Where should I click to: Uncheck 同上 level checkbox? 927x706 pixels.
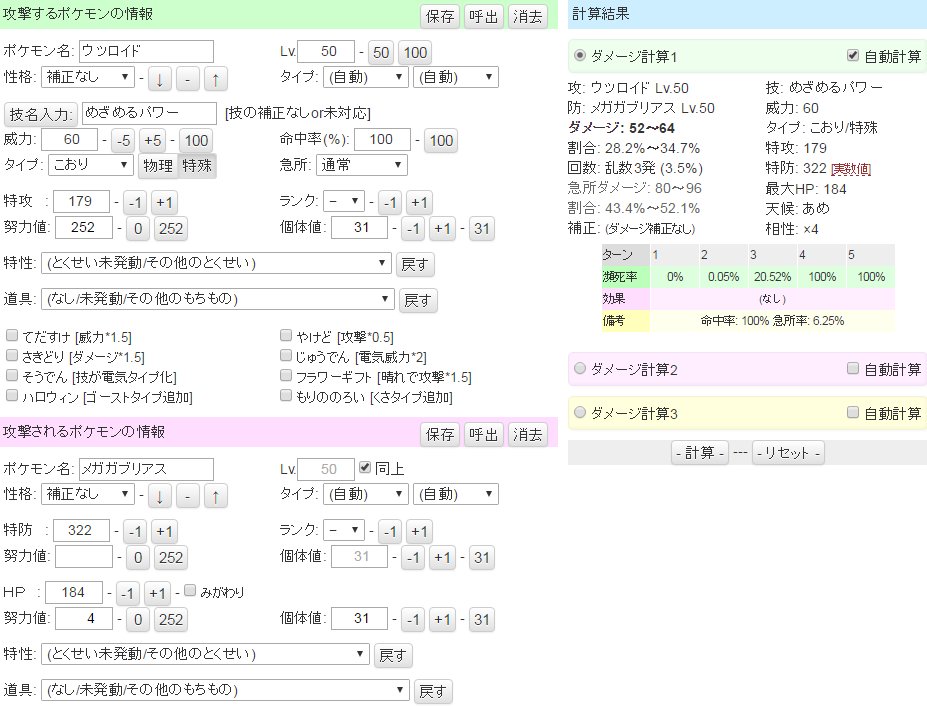tap(365, 468)
